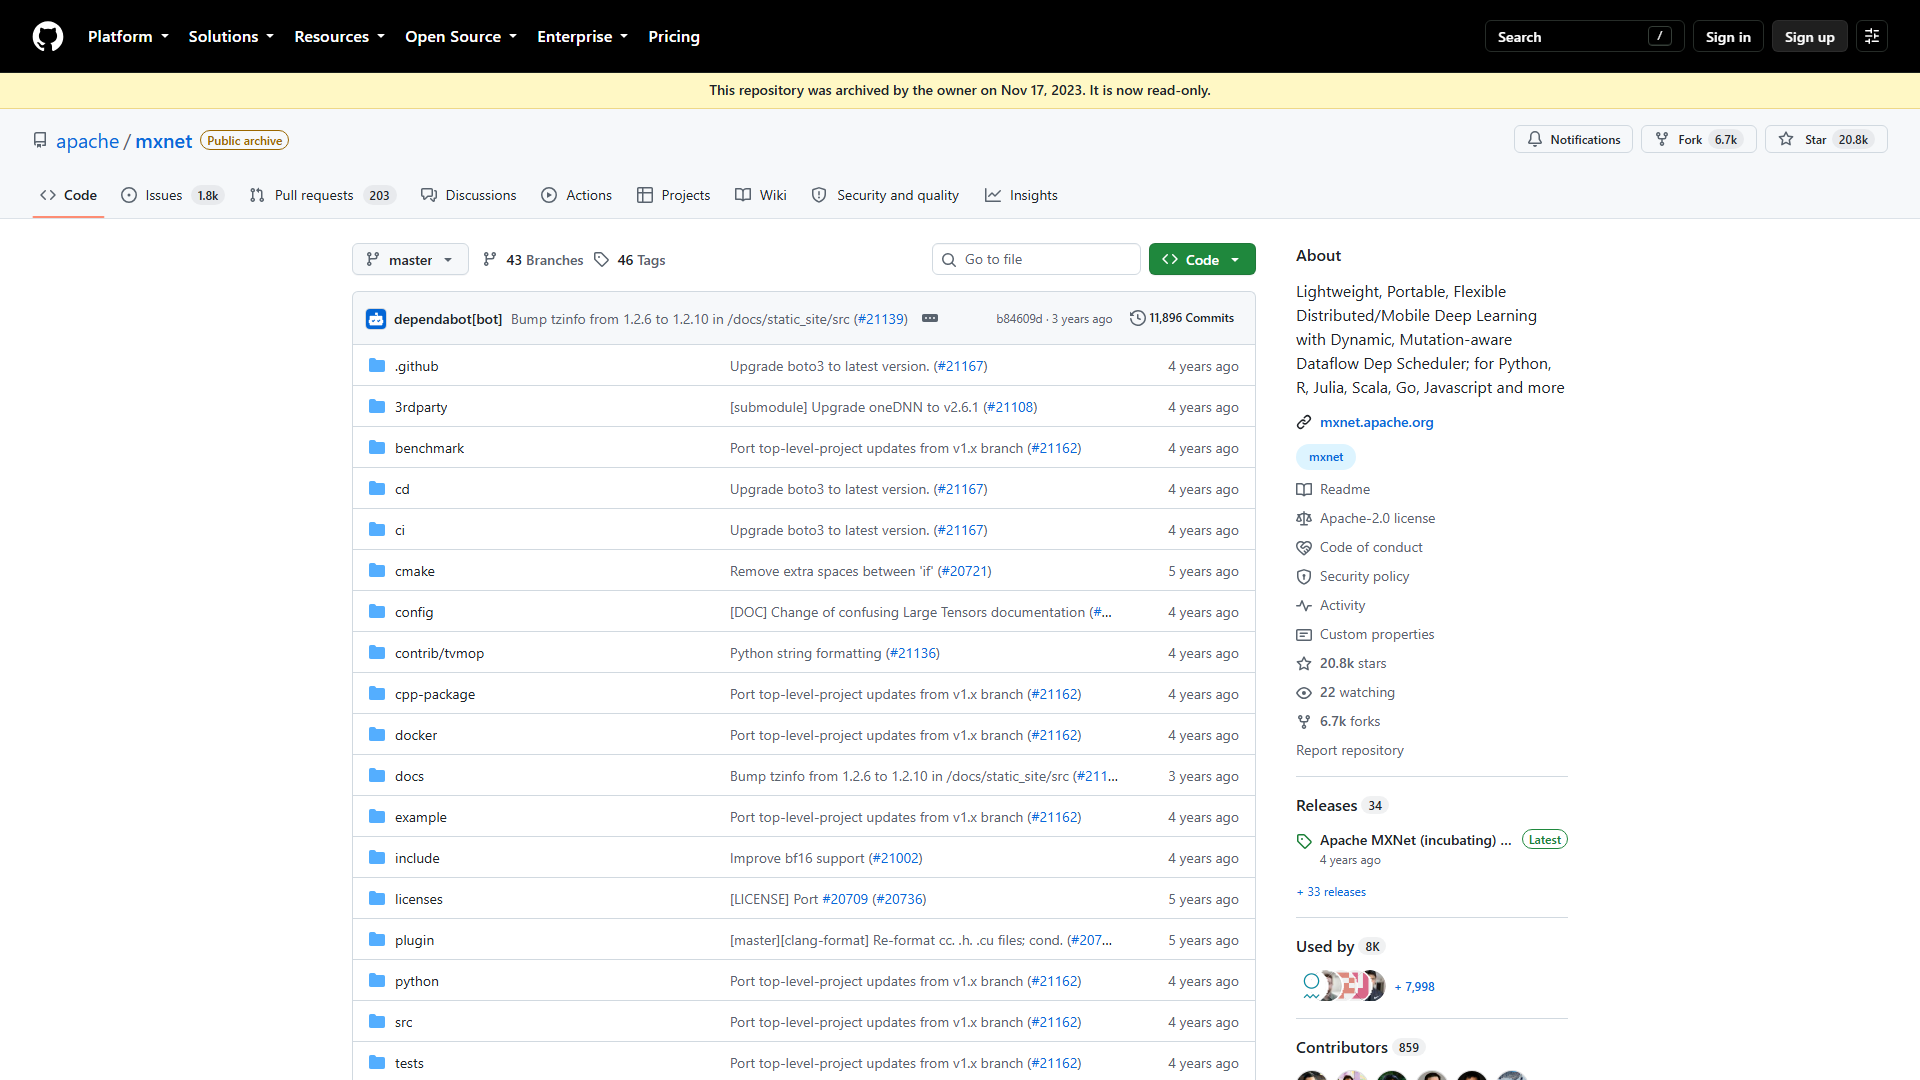Viewport: 1920px width, 1080px height.
Task: Click the Sign up button
Action: click(1809, 37)
